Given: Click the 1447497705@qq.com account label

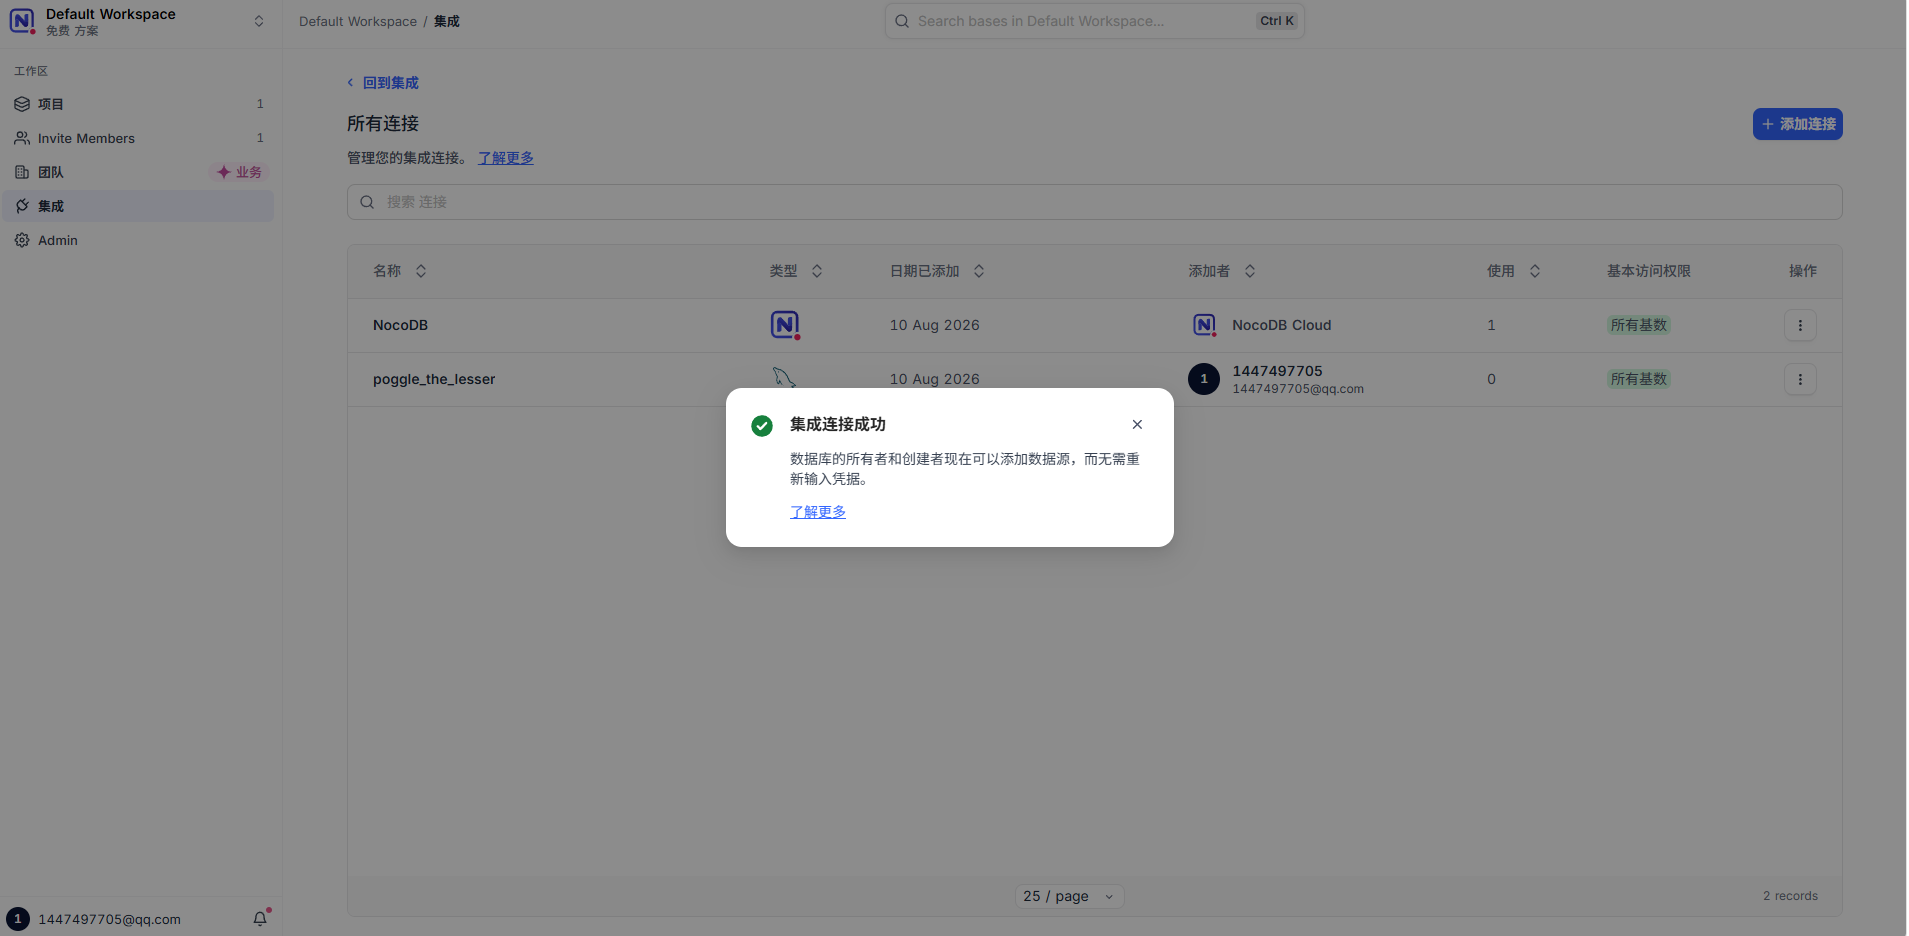Looking at the screenshot, I should 110,919.
